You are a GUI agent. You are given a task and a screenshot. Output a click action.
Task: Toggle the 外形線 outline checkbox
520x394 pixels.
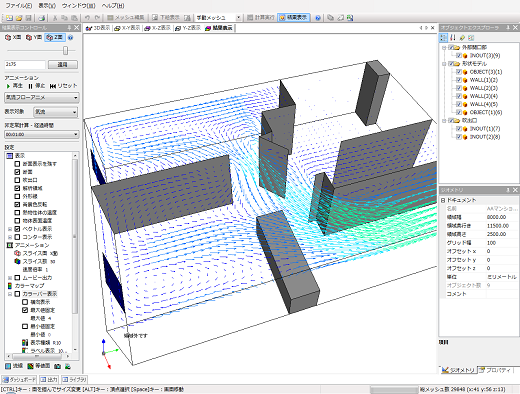[x=17, y=196]
